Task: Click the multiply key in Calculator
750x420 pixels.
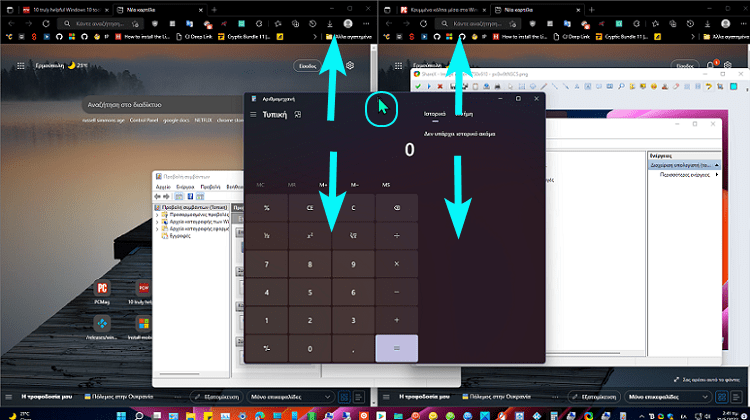Action: tap(397, 264)
